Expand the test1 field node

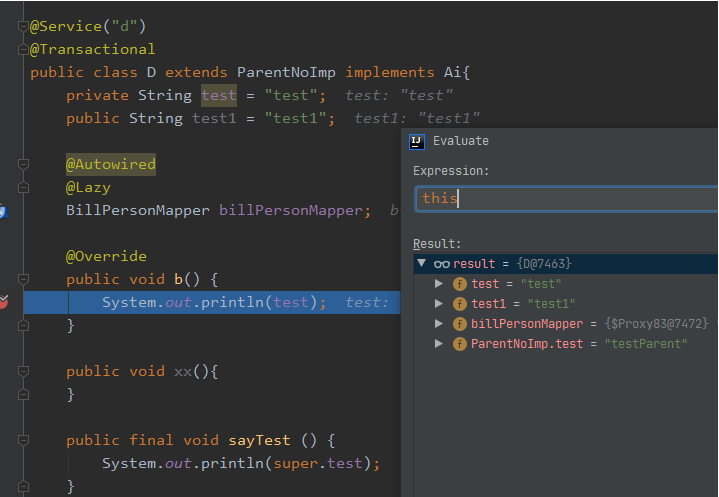pyautogui.click(x=439, y=304)
